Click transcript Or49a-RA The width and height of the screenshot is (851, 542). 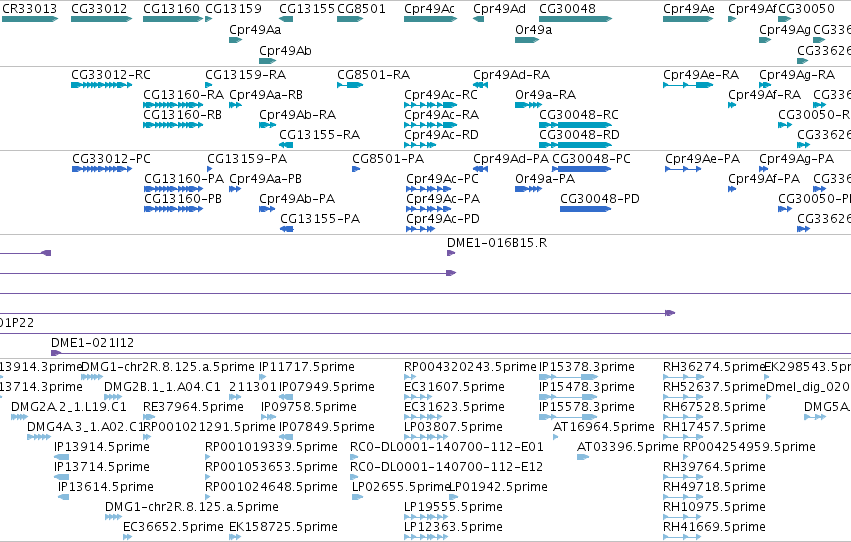click(545, 95)
